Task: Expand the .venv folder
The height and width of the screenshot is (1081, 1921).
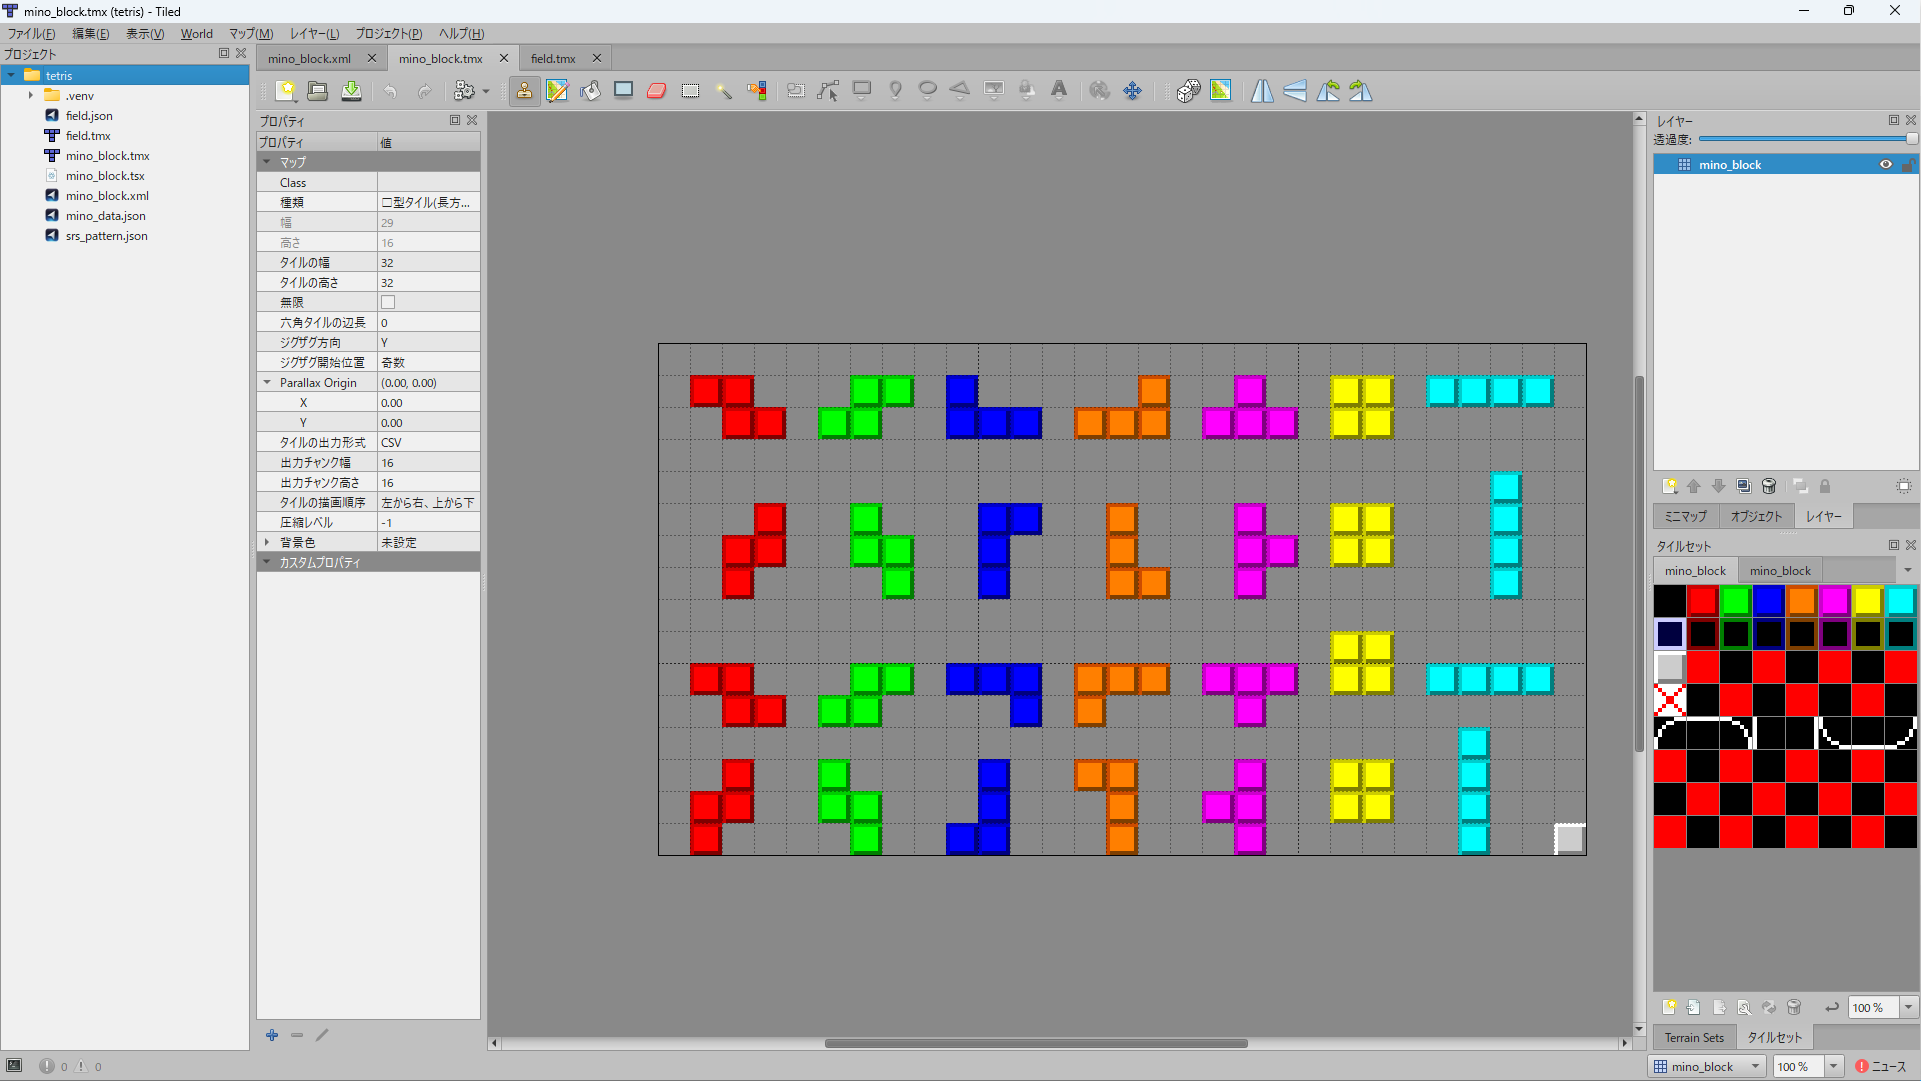Action: [x=31, y=96]
